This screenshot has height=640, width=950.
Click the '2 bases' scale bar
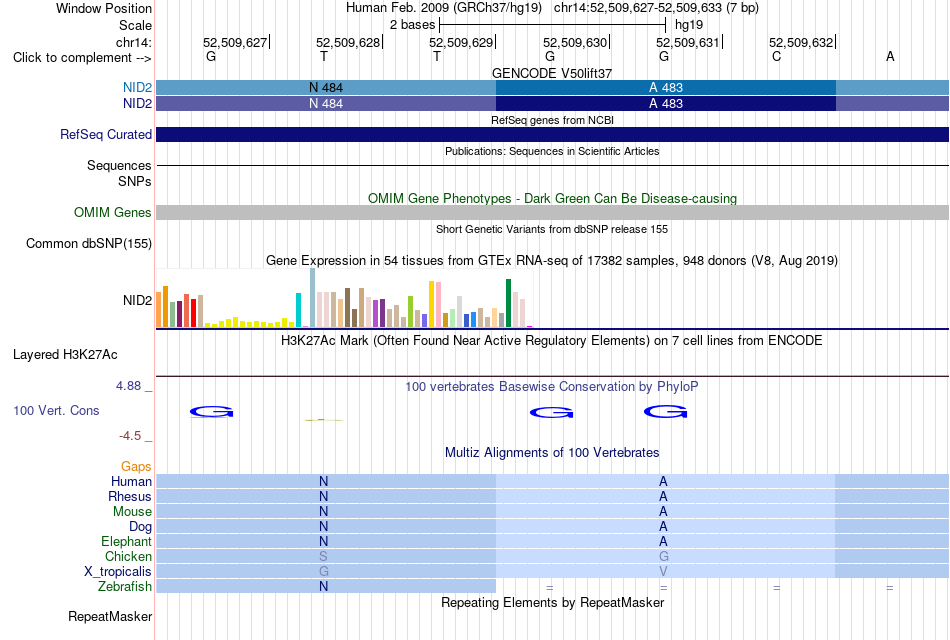553,25
